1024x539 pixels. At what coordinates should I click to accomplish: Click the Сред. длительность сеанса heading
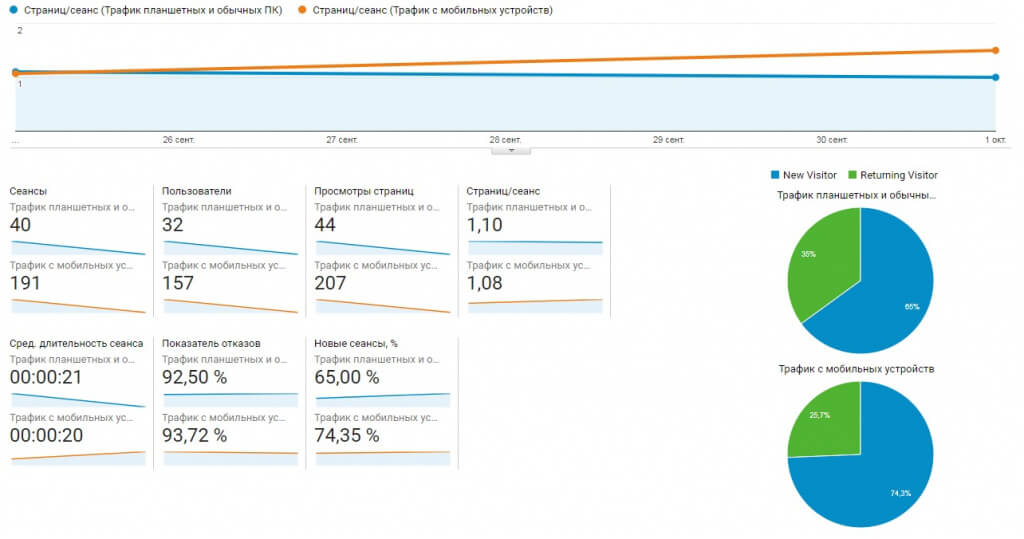76,343
